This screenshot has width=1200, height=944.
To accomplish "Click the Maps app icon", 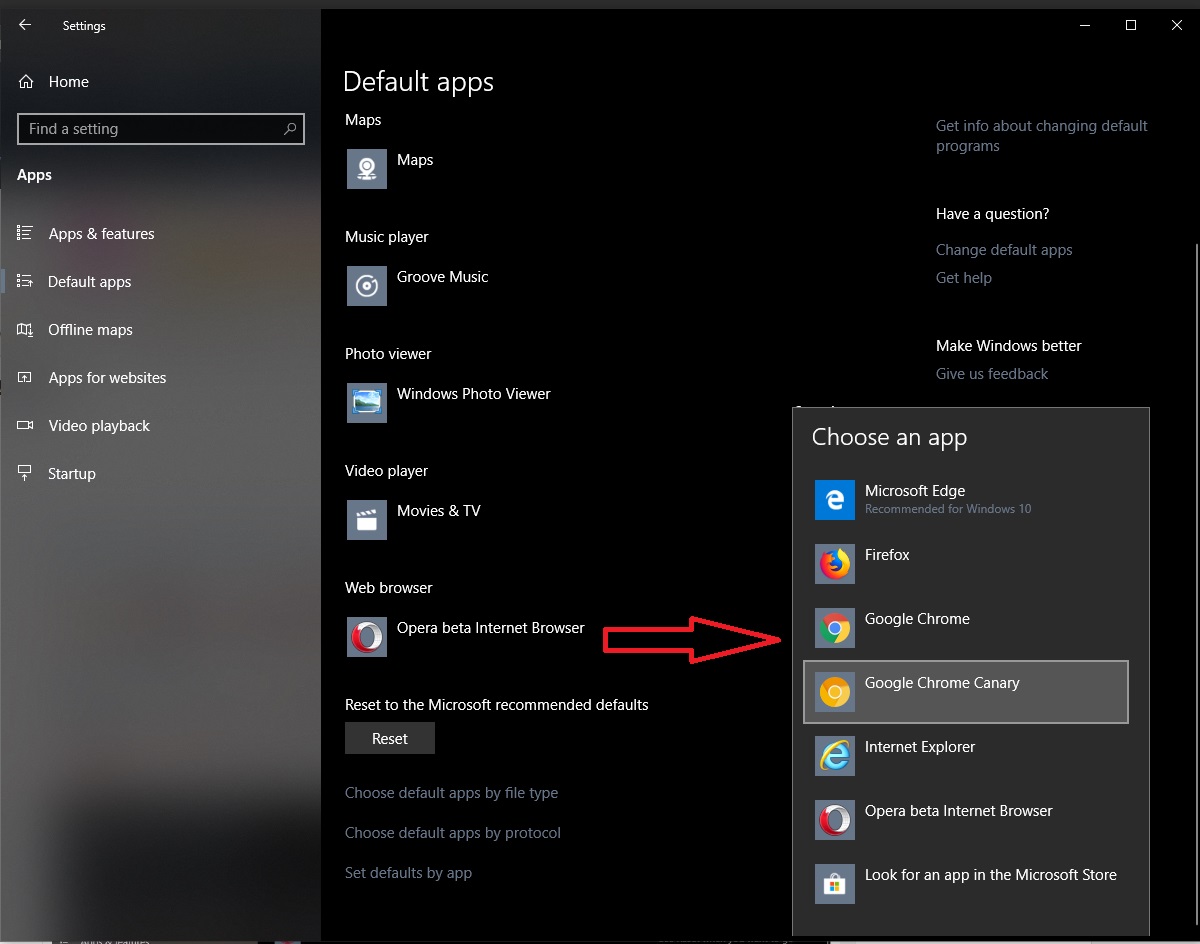I will click(367, 169).
